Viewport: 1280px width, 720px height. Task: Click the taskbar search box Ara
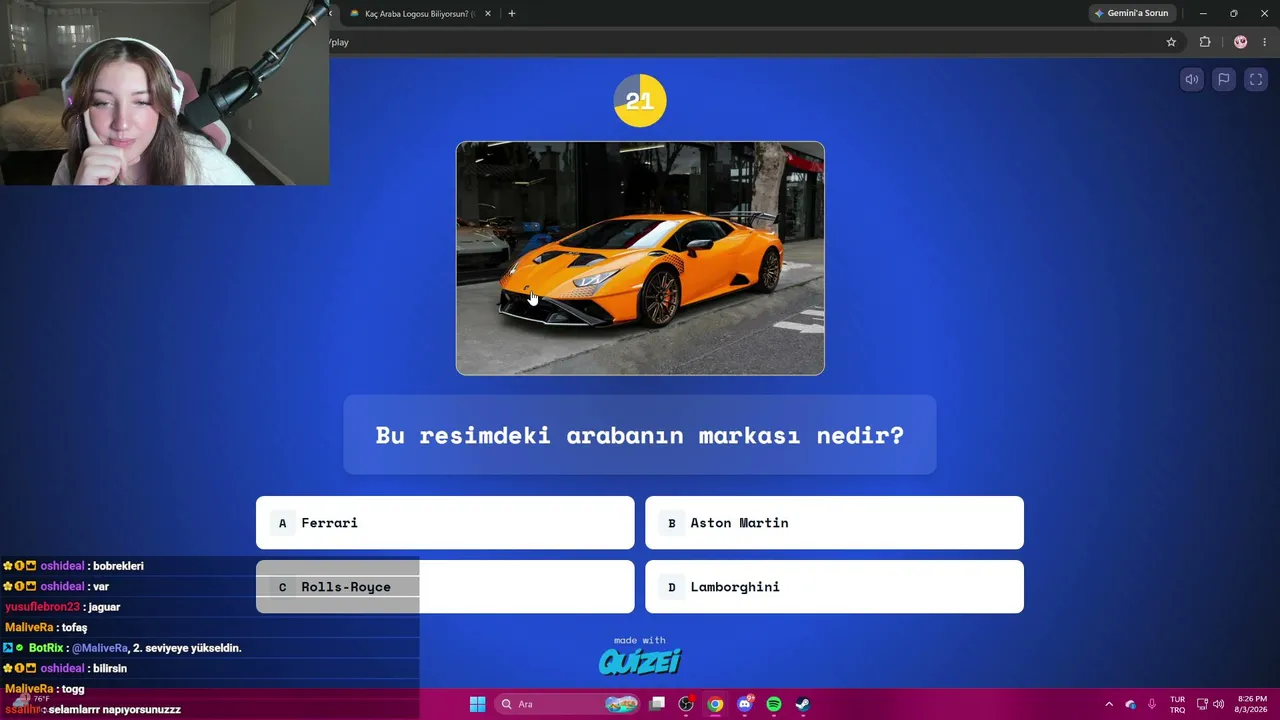pos(568,704)
